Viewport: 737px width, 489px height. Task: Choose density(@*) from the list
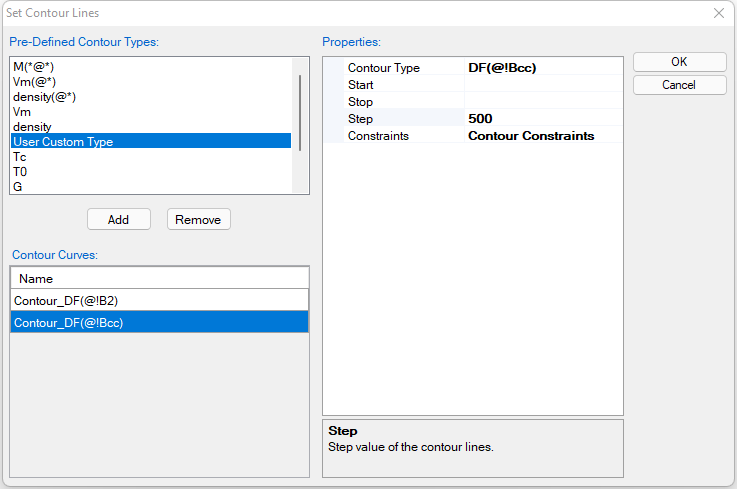[44, 97]
